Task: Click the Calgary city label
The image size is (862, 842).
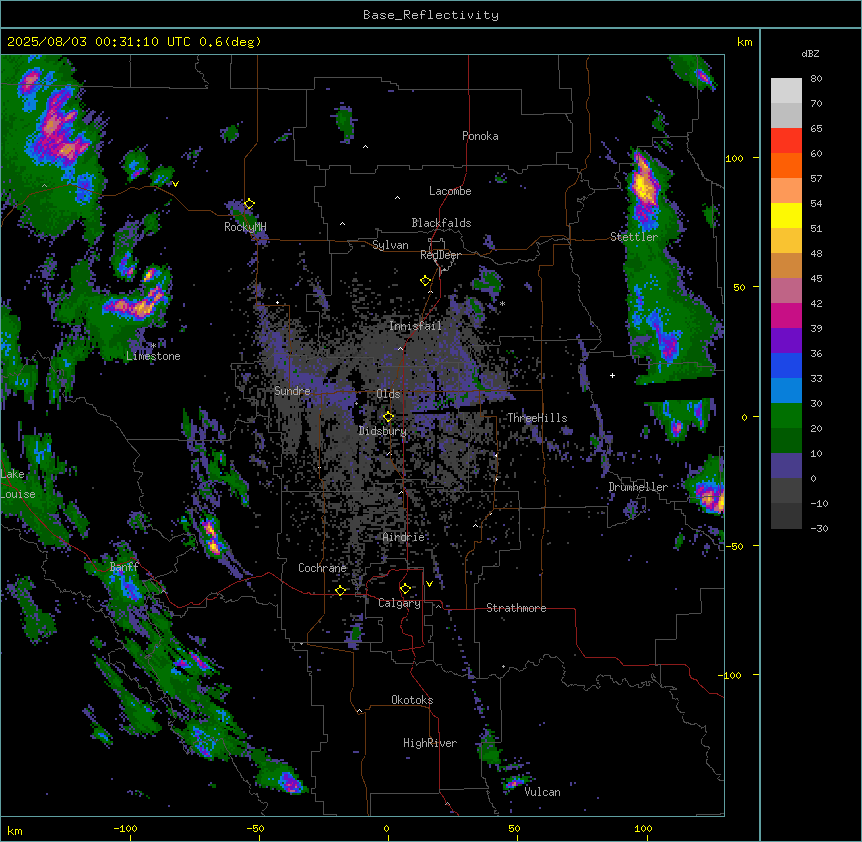Action: coord(399,603)
